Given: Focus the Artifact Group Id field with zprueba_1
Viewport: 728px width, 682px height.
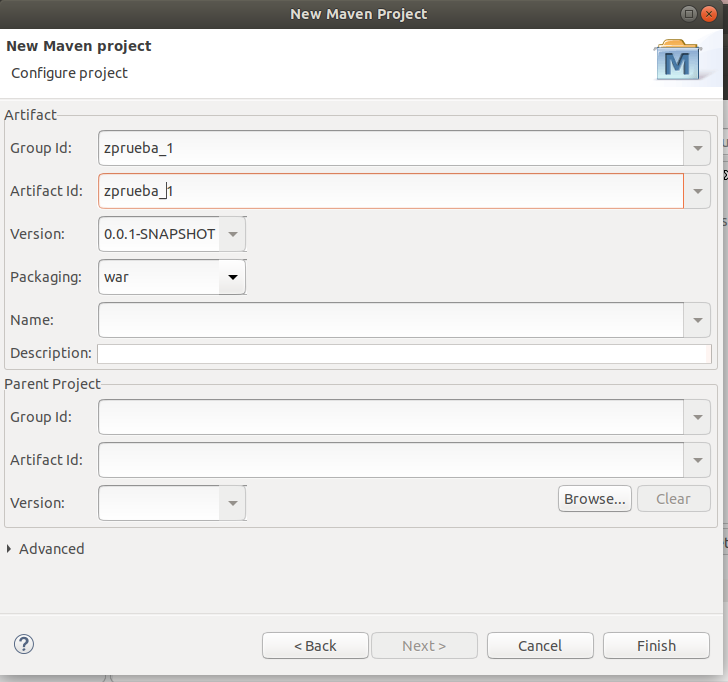Looking at the screenshot, I should (391, 148).
